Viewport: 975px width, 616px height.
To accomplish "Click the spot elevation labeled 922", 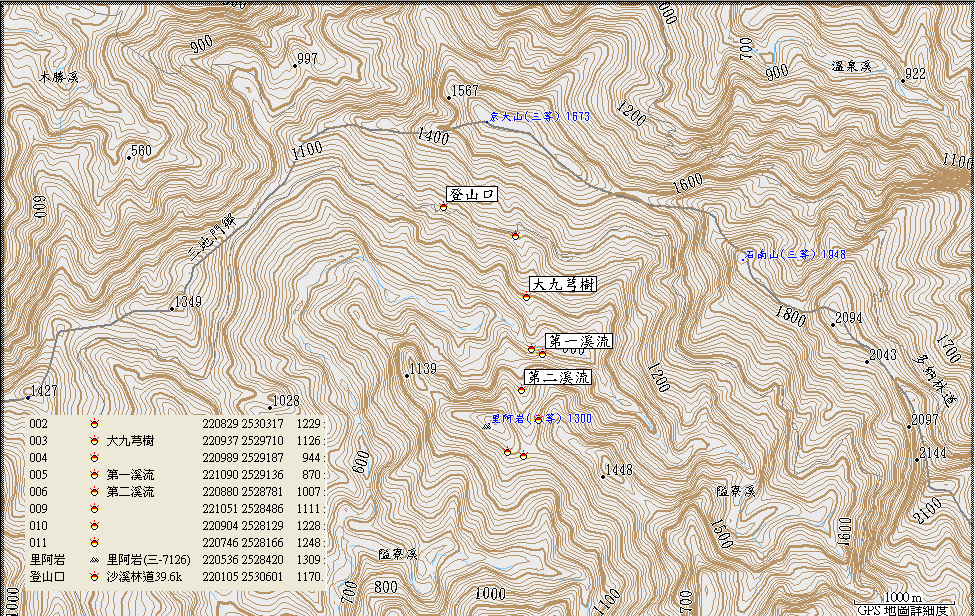I will click(x=913, y=75).
